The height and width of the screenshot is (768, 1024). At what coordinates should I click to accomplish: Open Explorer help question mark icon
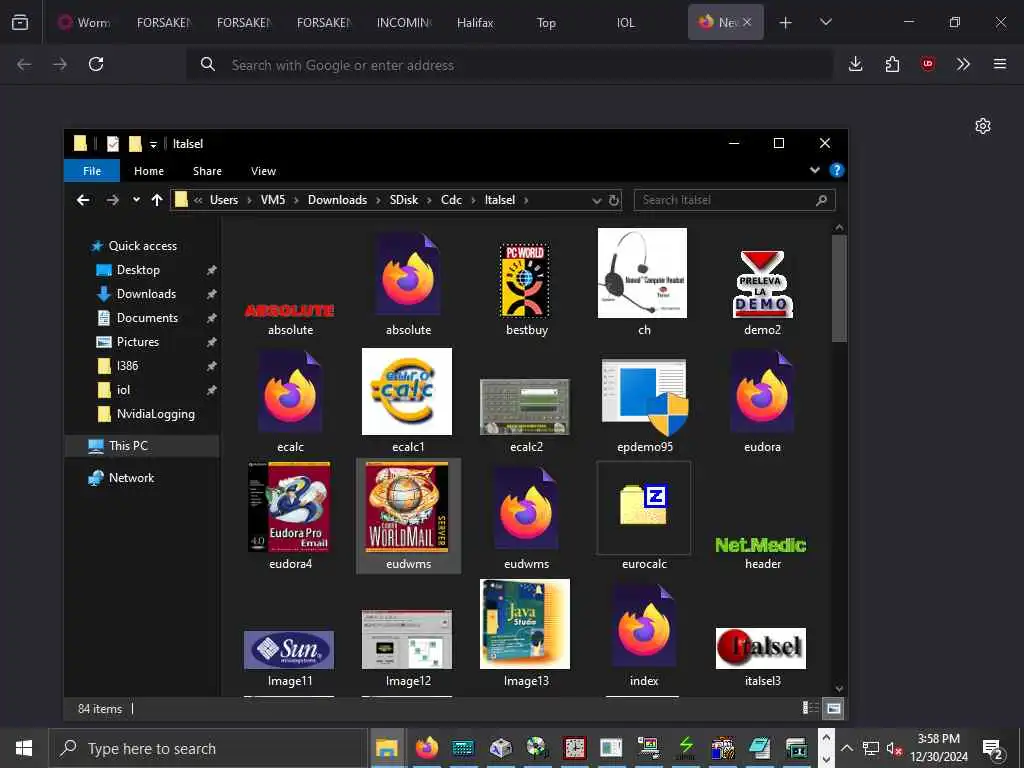837,170
